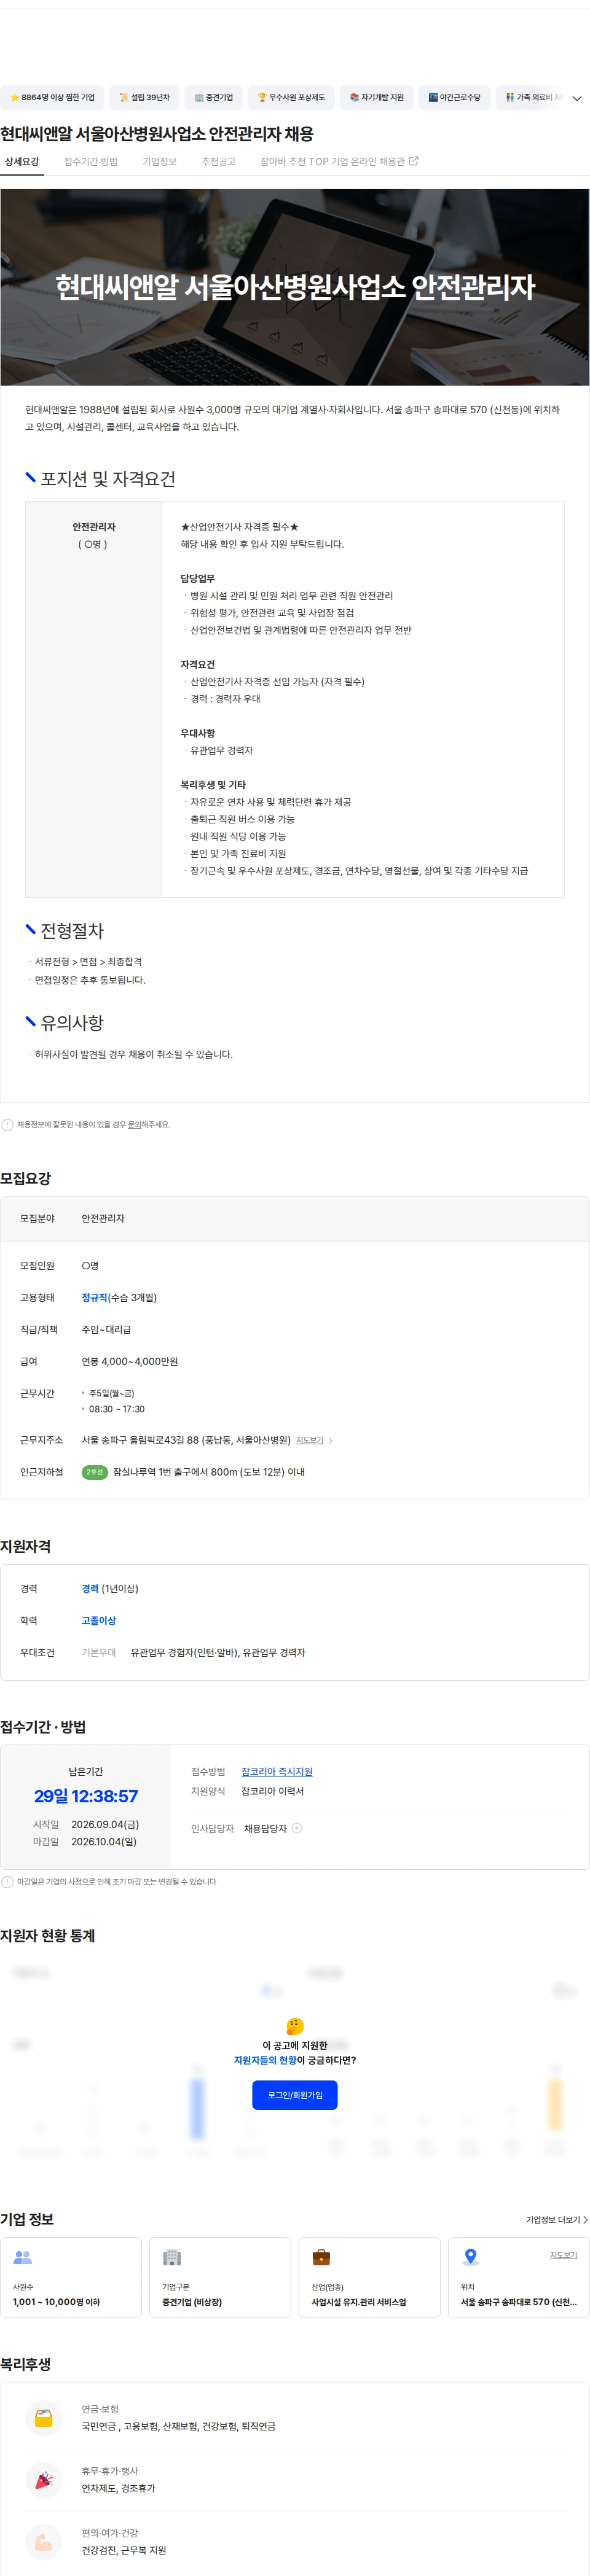
Task: Open the 추천공고 tab
Action: pos(218,161)
